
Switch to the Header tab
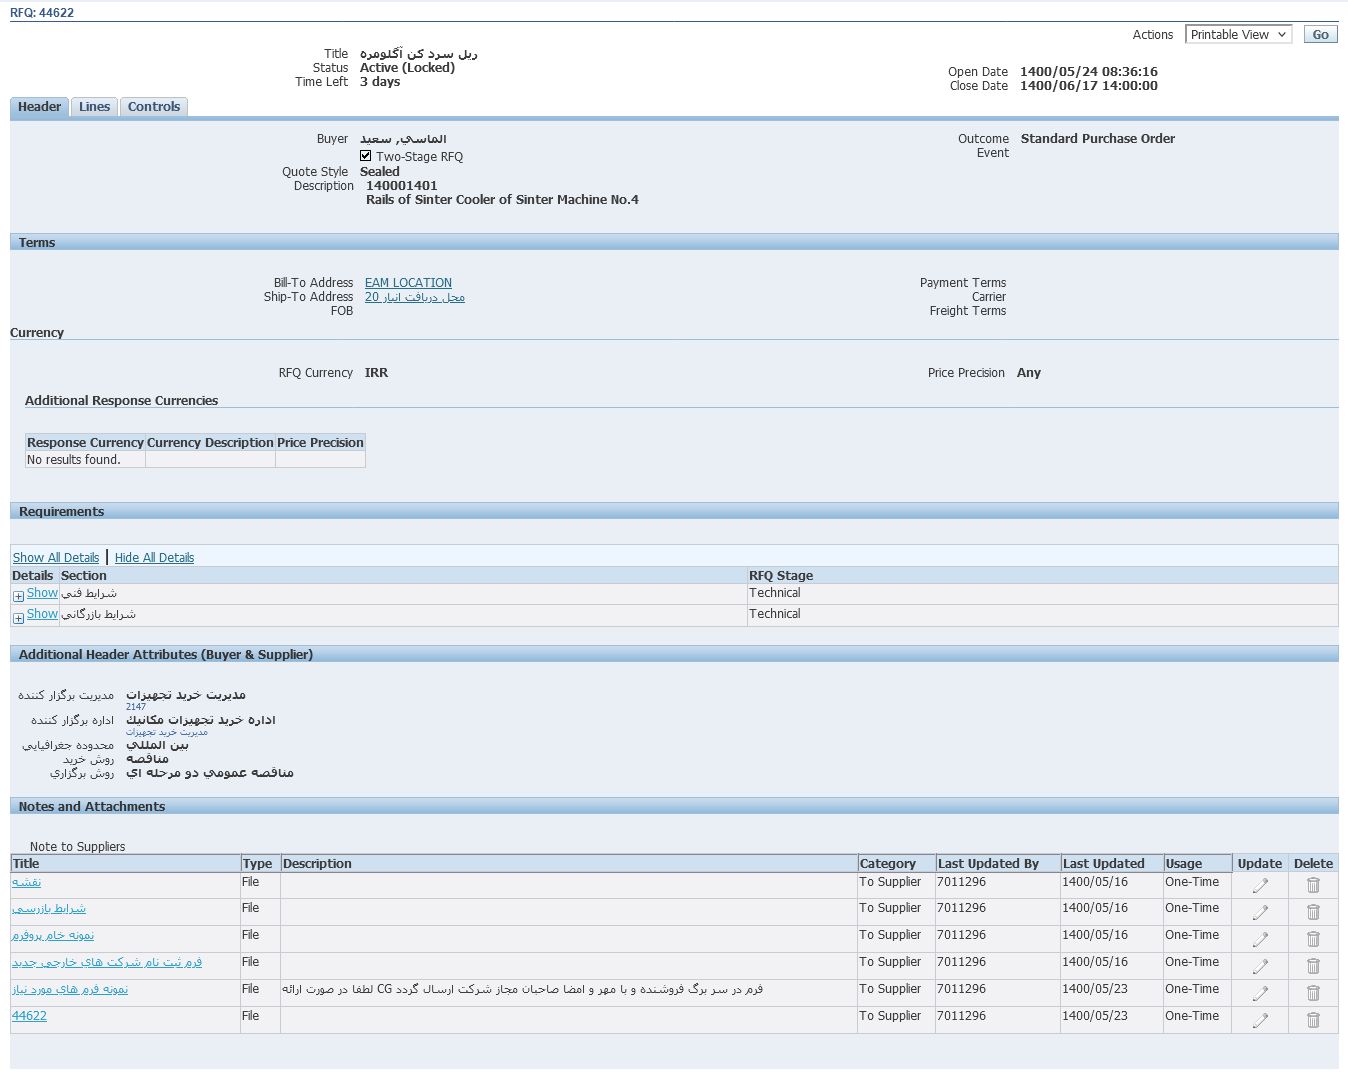39,107
